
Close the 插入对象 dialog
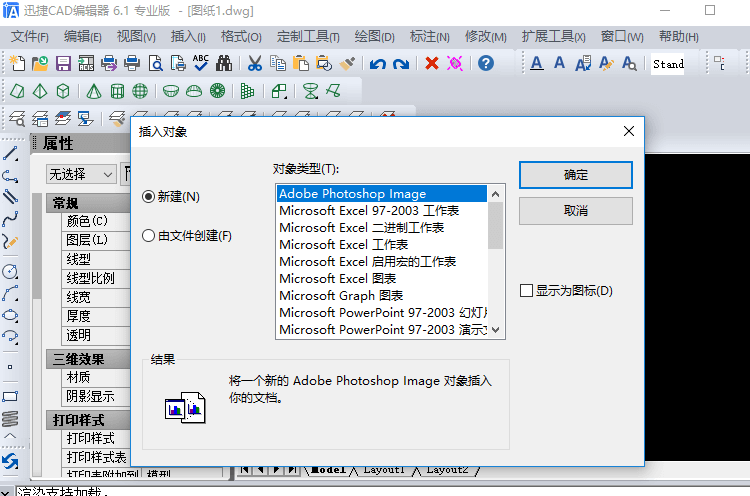tap(629, 131)
